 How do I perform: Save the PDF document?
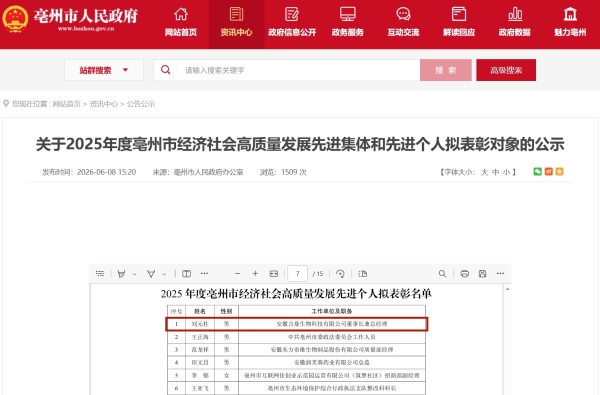(483, 274)
